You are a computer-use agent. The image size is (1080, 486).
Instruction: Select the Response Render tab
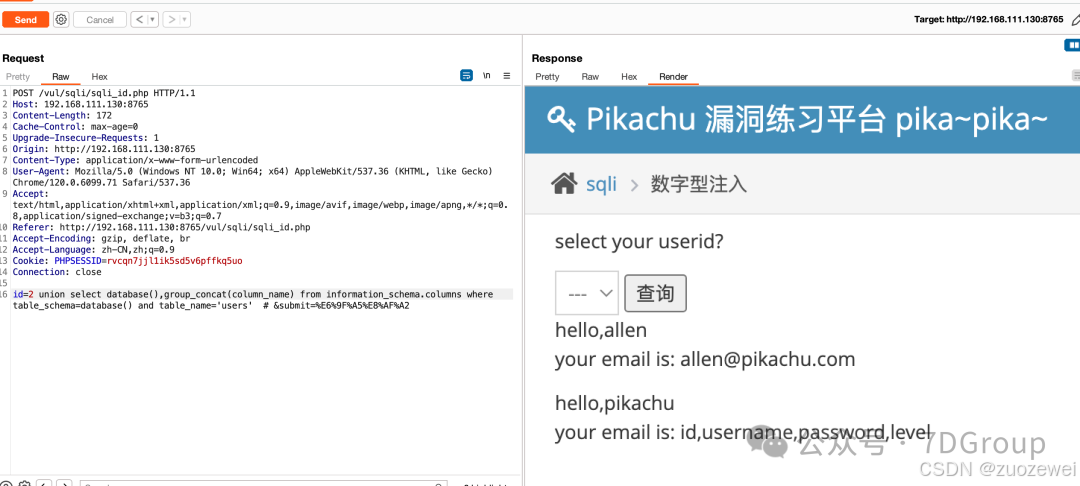[x=673, y=76]
